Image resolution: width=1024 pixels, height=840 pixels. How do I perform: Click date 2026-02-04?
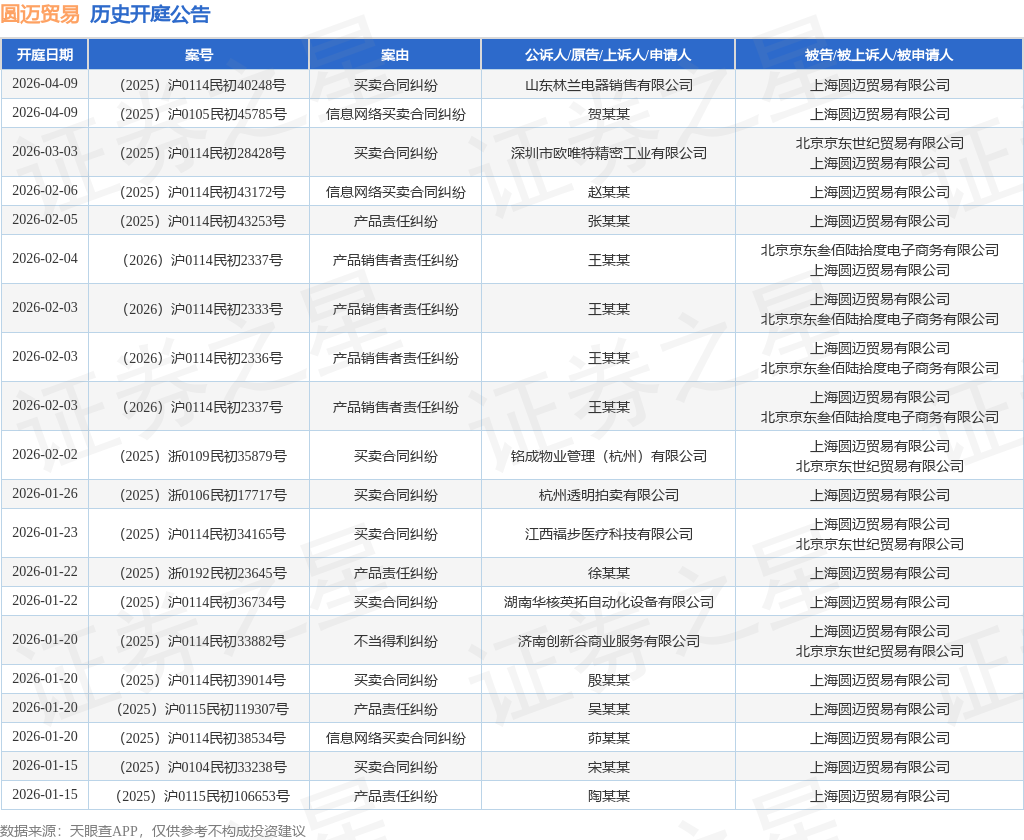click(x=44, y=258)
